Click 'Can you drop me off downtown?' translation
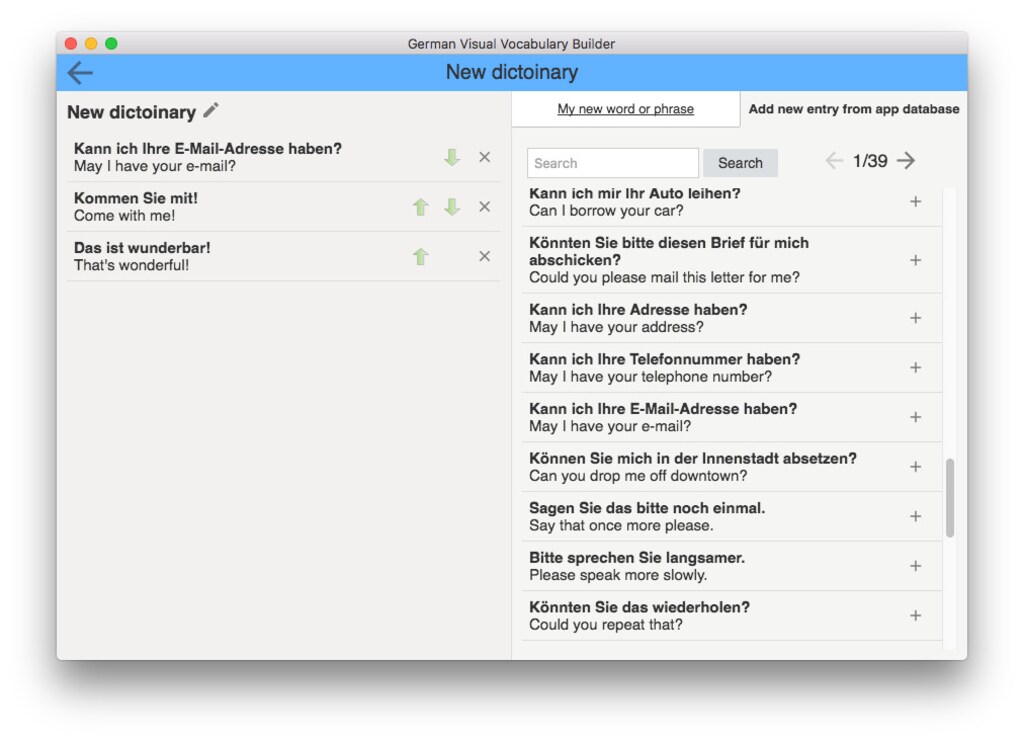Screen dimensions: 1024x741 coord(638,476)
